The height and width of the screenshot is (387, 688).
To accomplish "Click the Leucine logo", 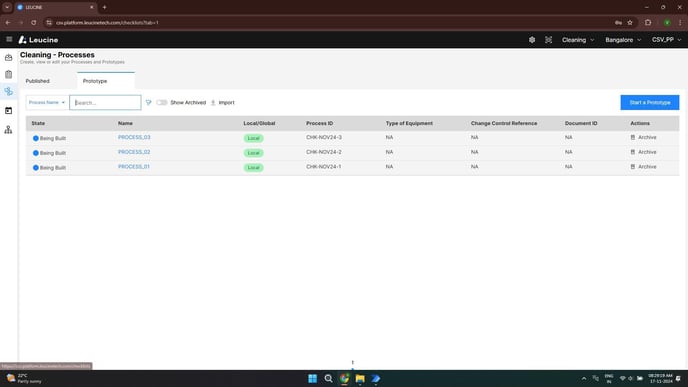I will pos(38,40).
